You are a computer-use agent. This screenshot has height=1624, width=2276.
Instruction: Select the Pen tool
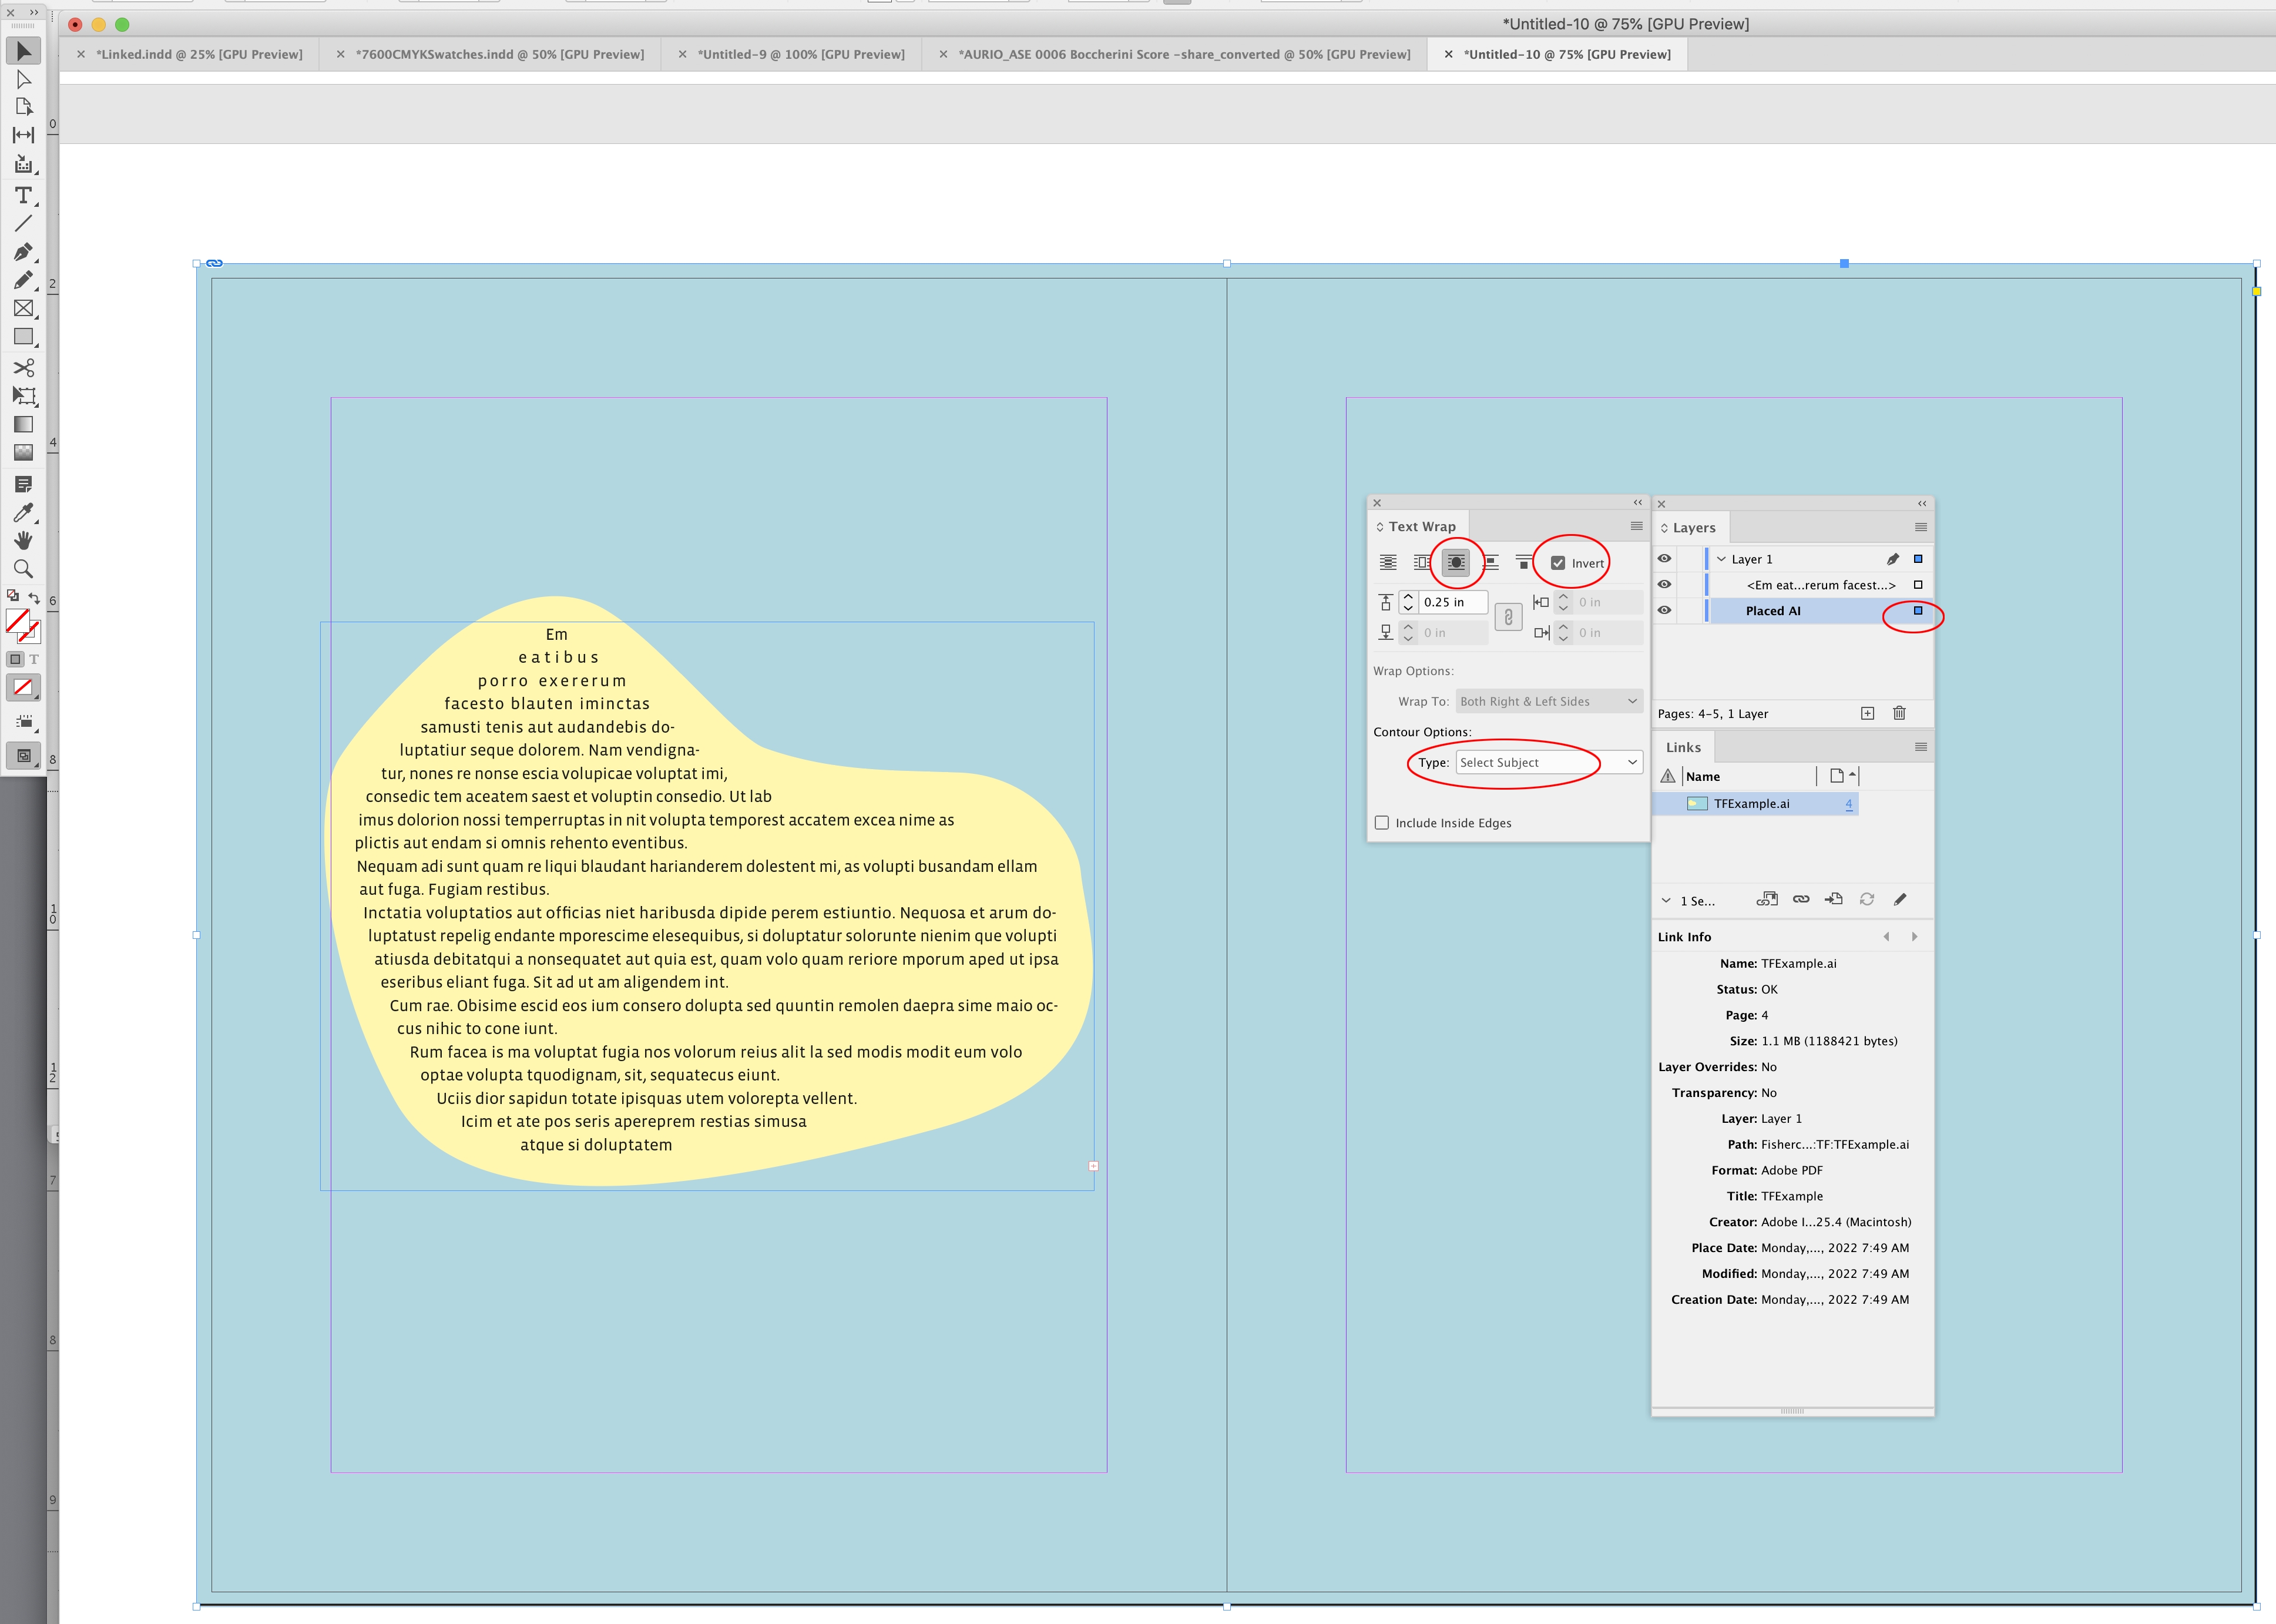[x=24, y=252]
